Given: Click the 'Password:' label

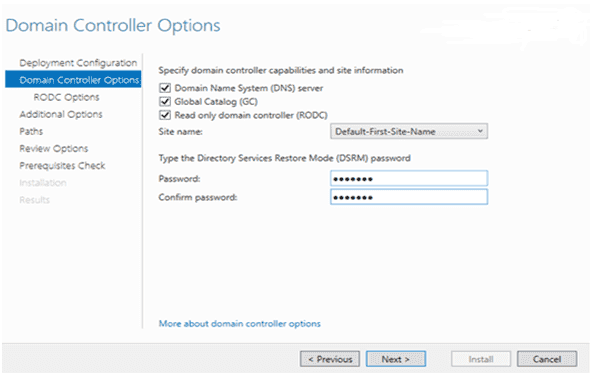Looking at the screenshot, I should click(x=179, y=179).
